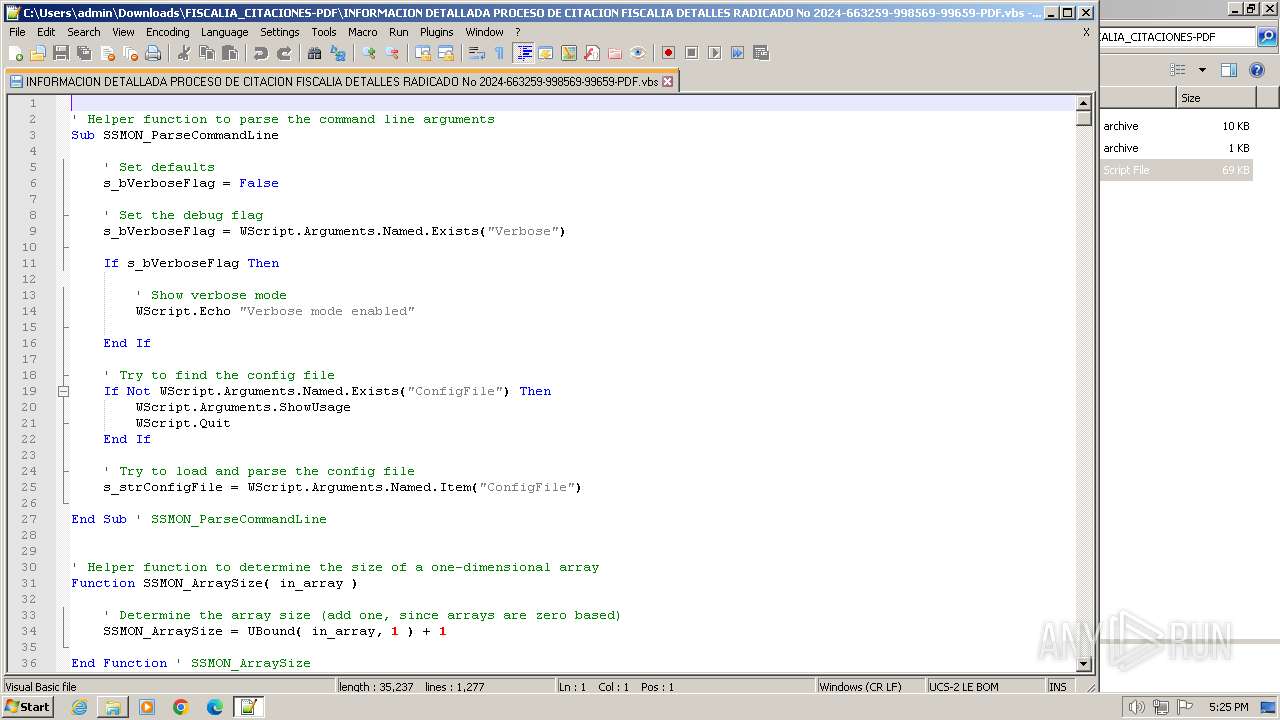This screenshot has height=720, width=1280.
Task: Toggle the Monitoring eye icon
Action: 637,53
